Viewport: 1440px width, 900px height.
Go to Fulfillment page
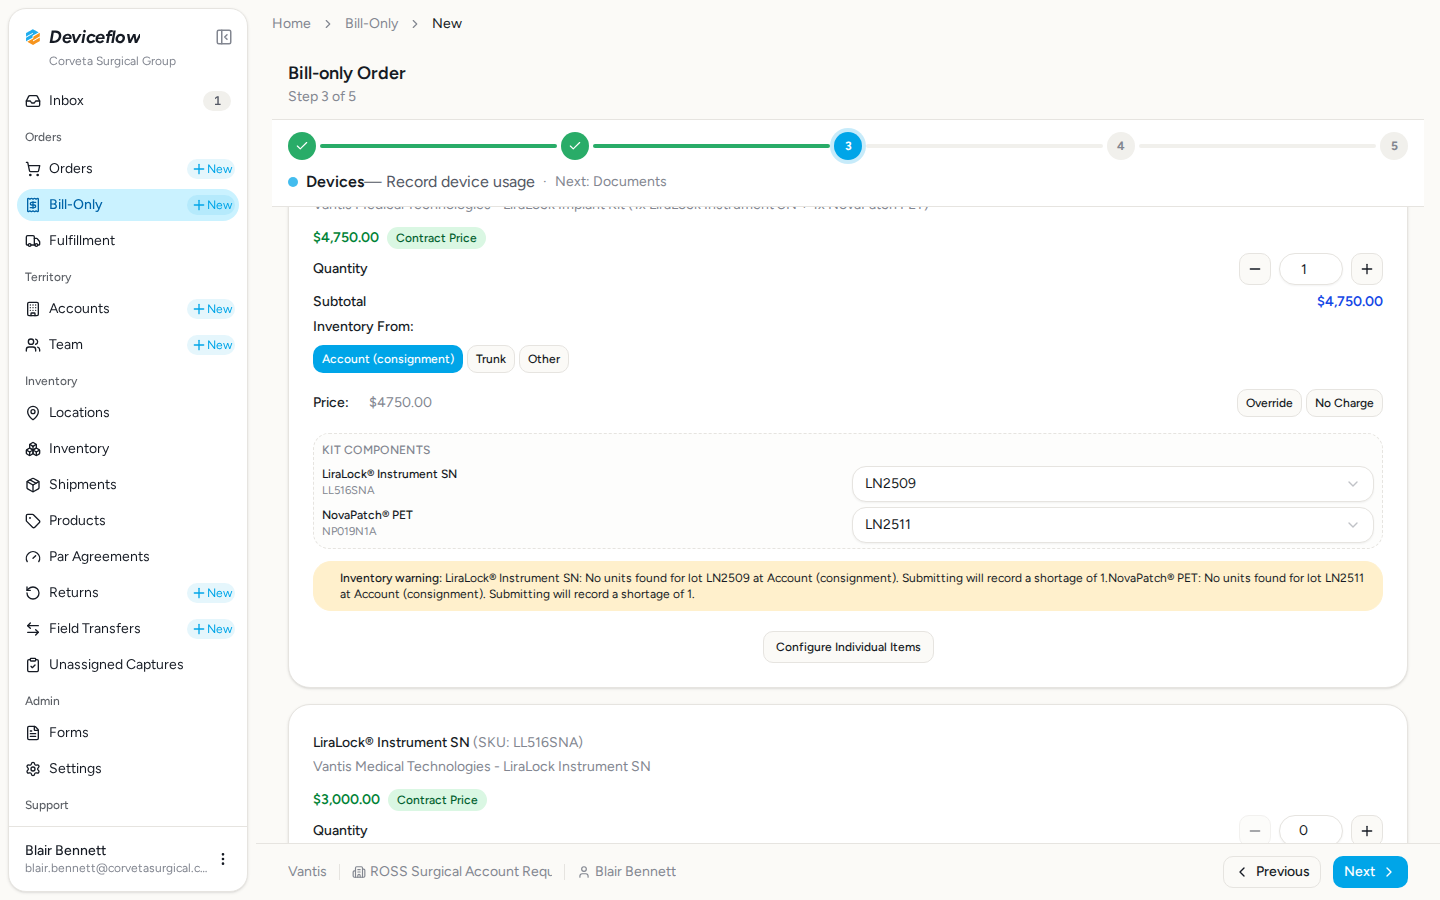pyautogui.click(x=128, y=241)
